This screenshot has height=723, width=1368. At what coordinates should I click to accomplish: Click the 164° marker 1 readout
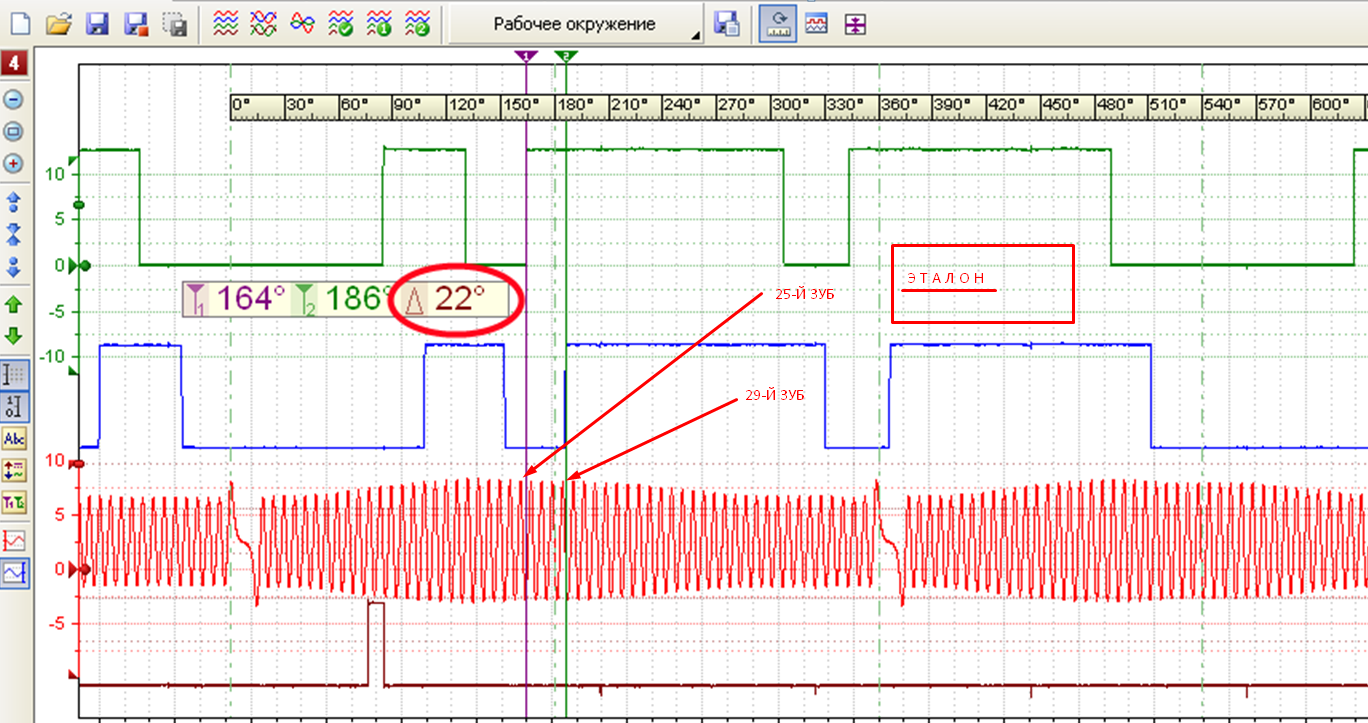pyautogui.click(x=237, y=298)
